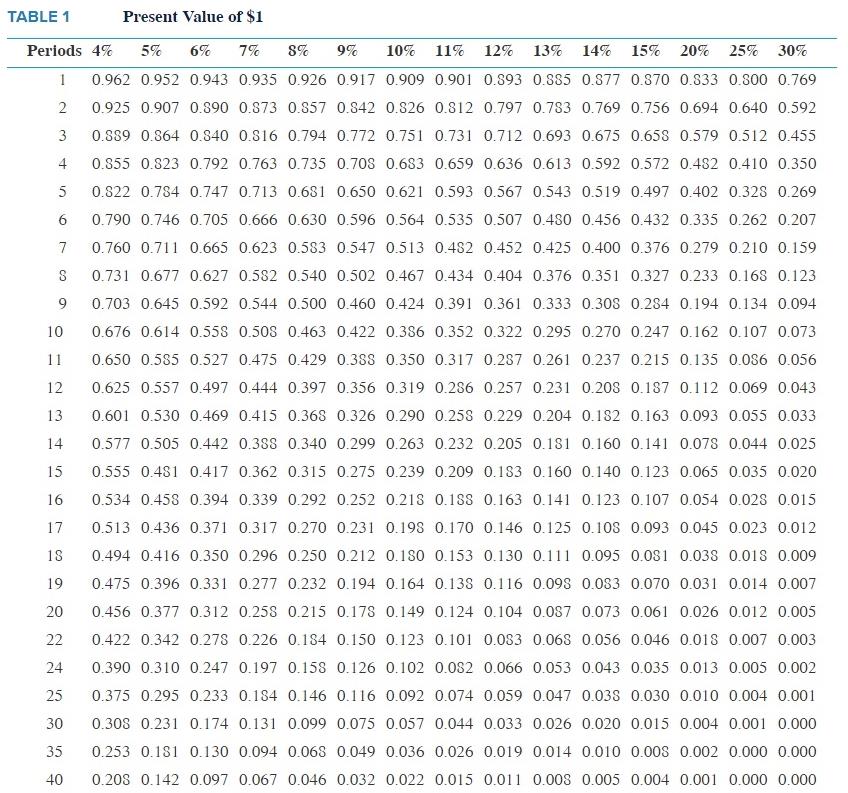
Task: Click cell 0.907 in period 2 row
Action: point(160,108)
